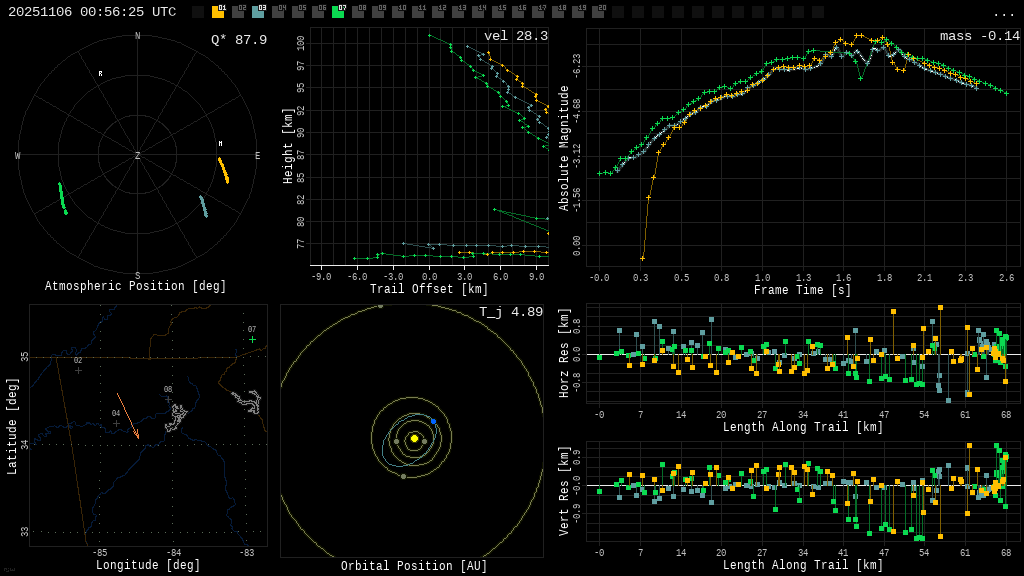Toggle station 01 orange indicator
Image resolution: width=1024 pixels, height=576 pixels.
pos(218,12)
